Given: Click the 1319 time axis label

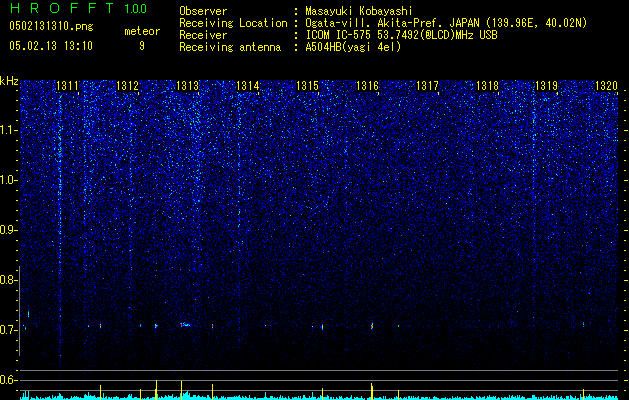Looking at the screenshot, I should (547, 86).
